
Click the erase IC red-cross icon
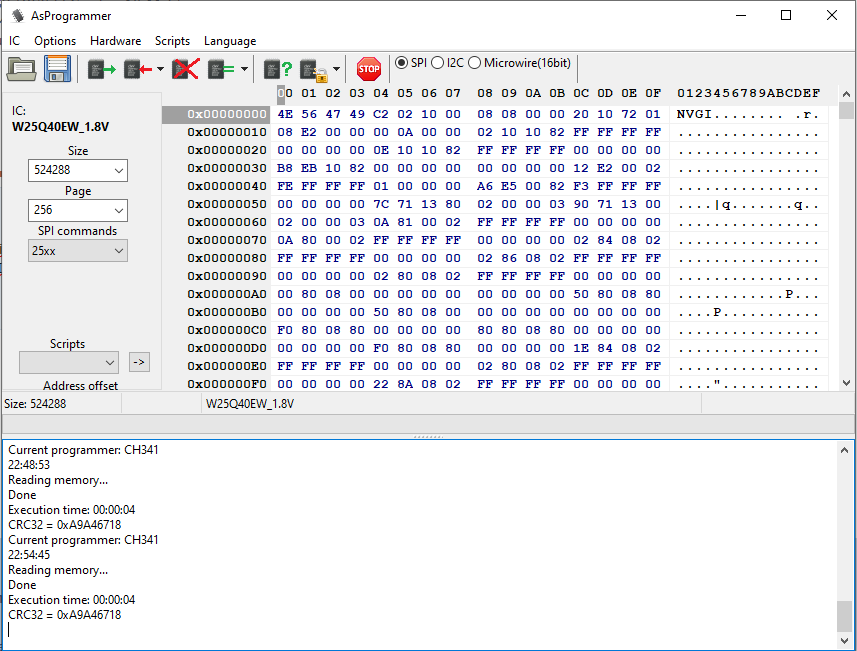(185, 69)
